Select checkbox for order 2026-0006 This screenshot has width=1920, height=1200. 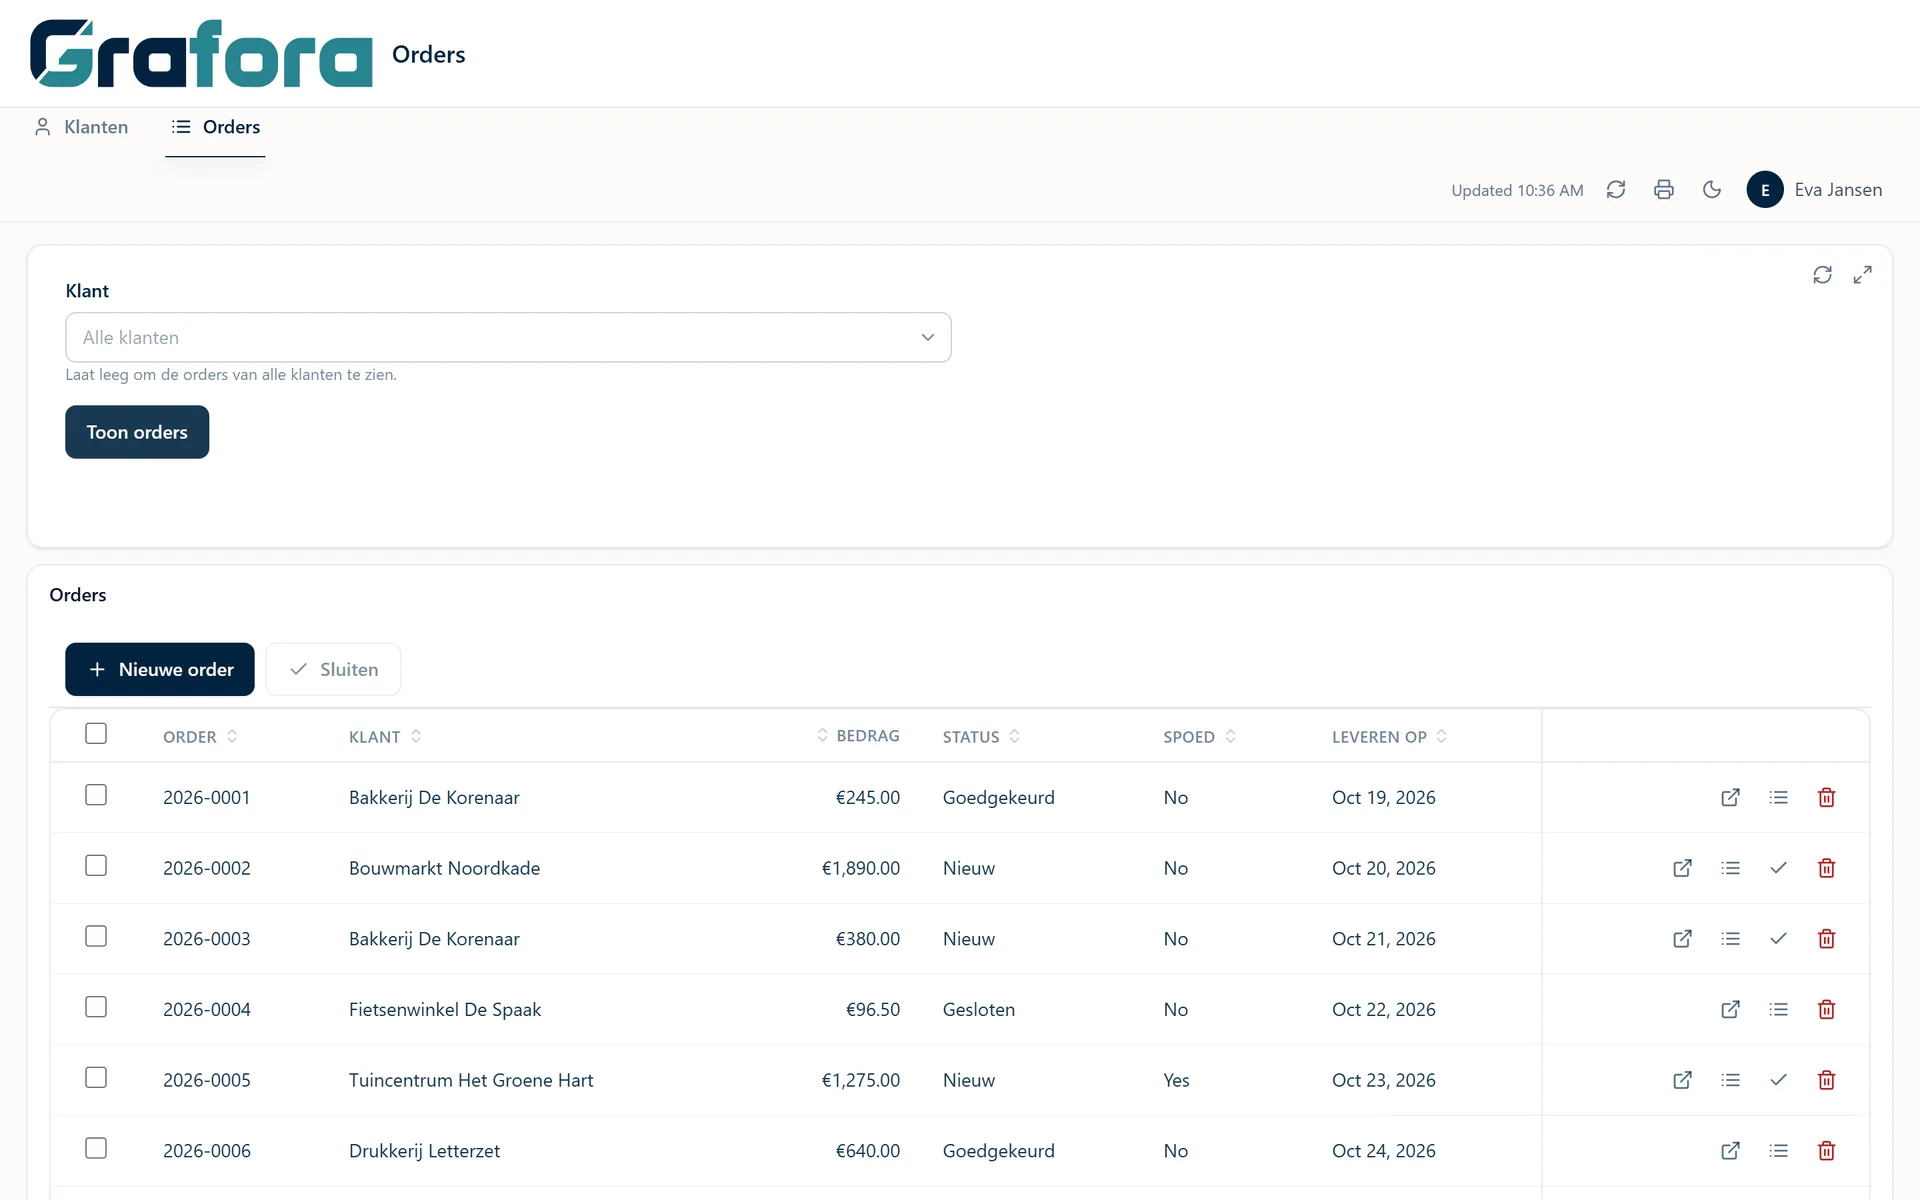point(96,1148)
